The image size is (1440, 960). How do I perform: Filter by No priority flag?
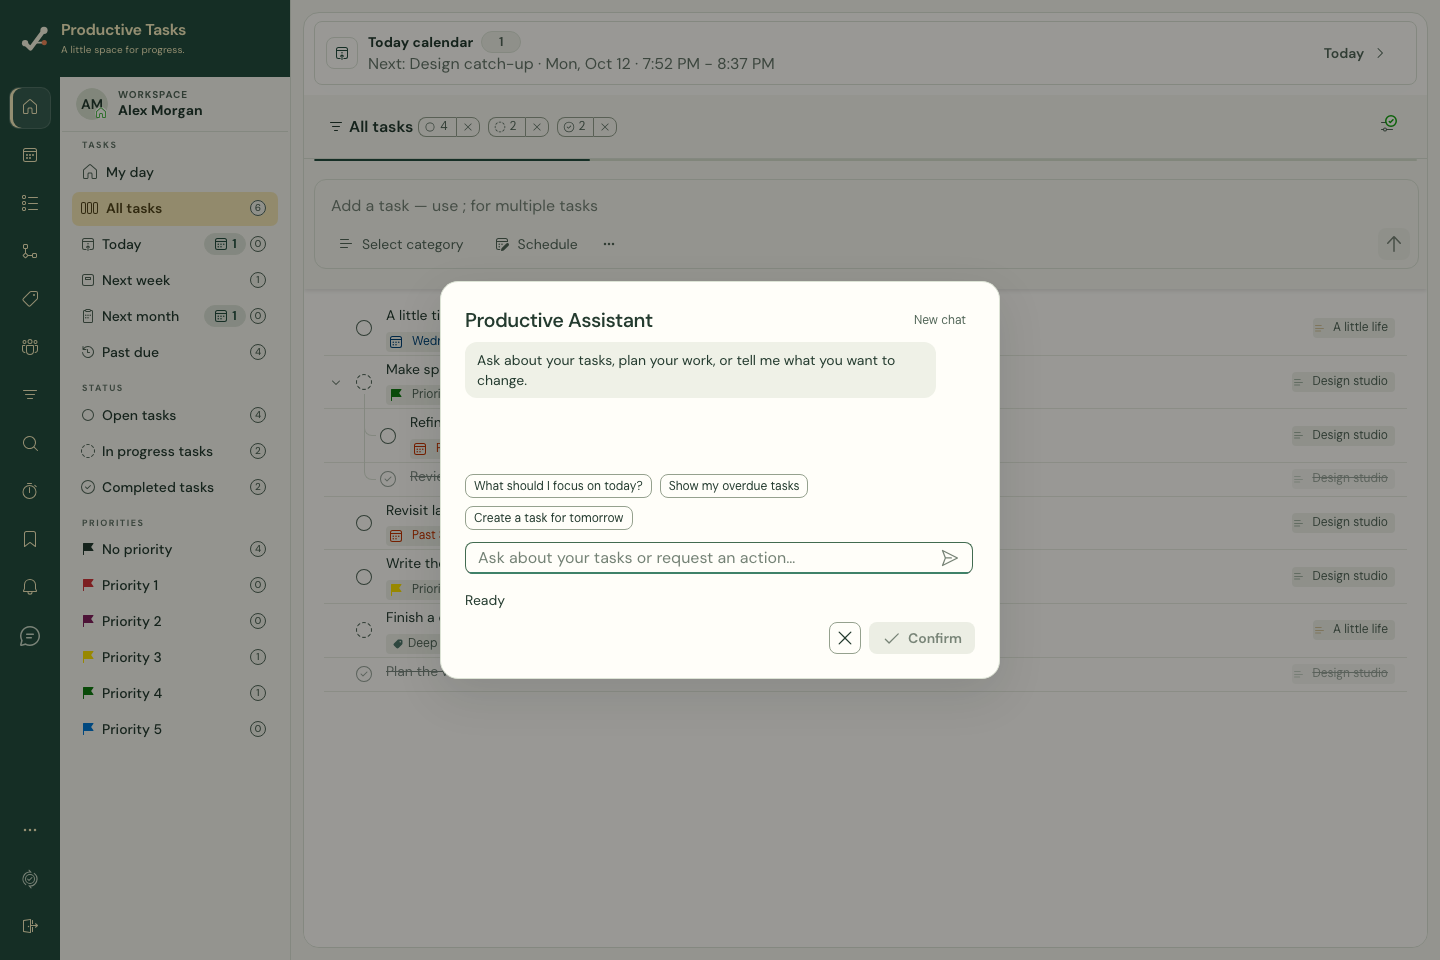point(175,549)
